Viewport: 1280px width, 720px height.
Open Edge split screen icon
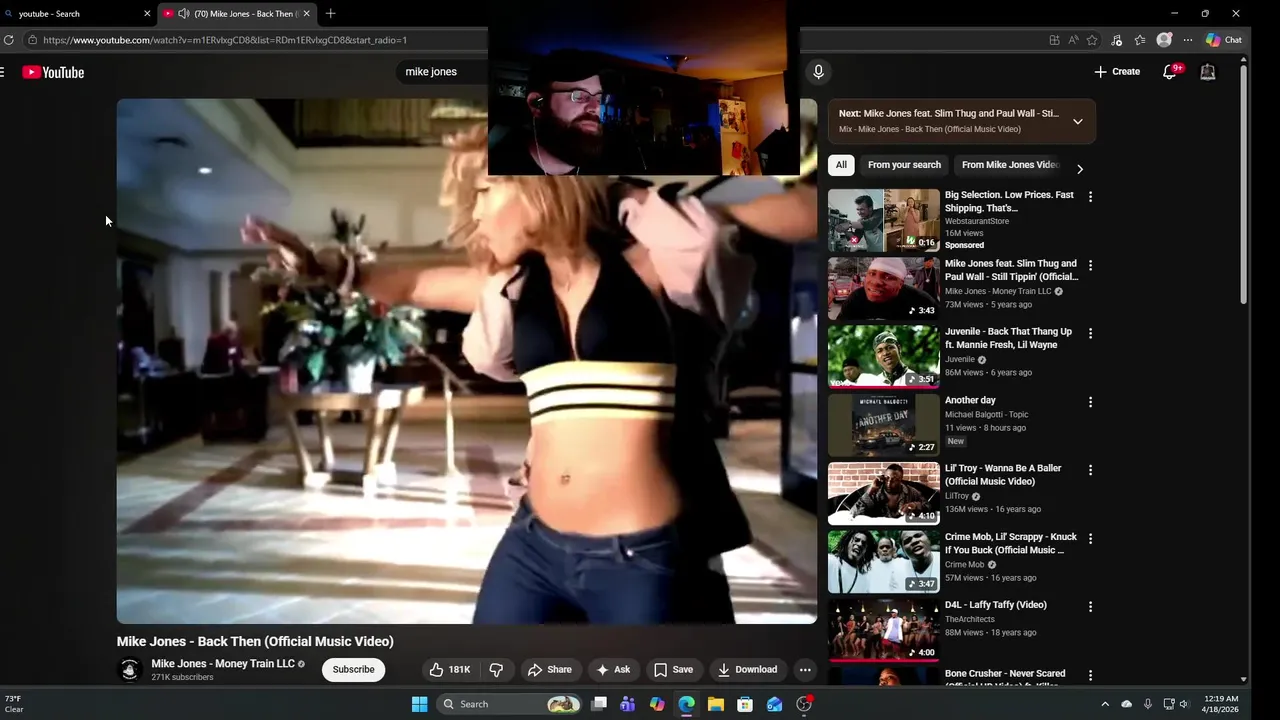tap(1054, 40)
